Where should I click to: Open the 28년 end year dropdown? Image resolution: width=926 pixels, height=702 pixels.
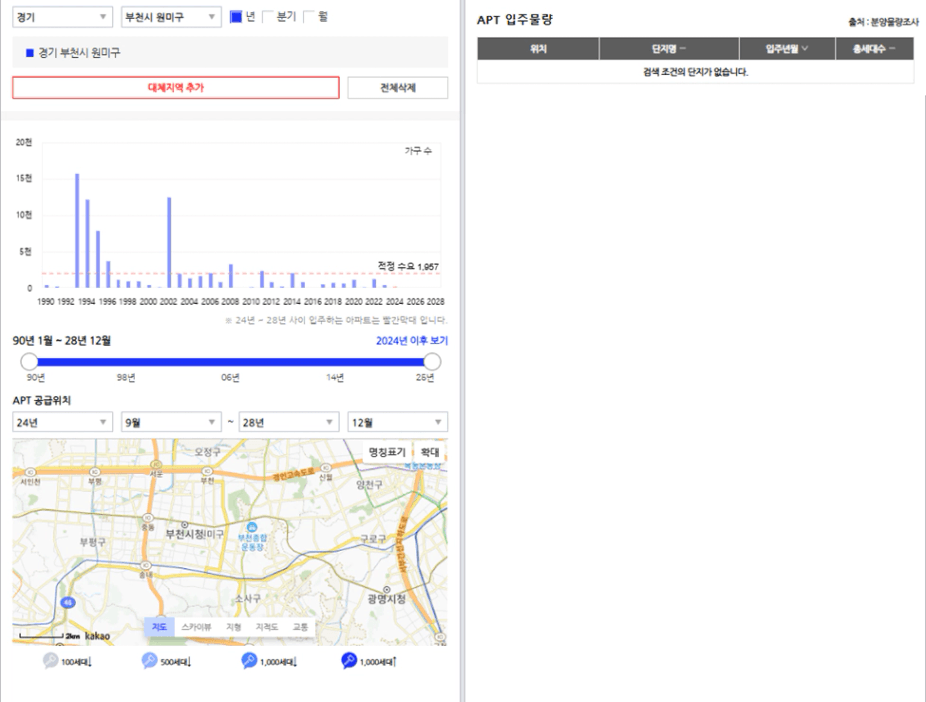point(289,422)
